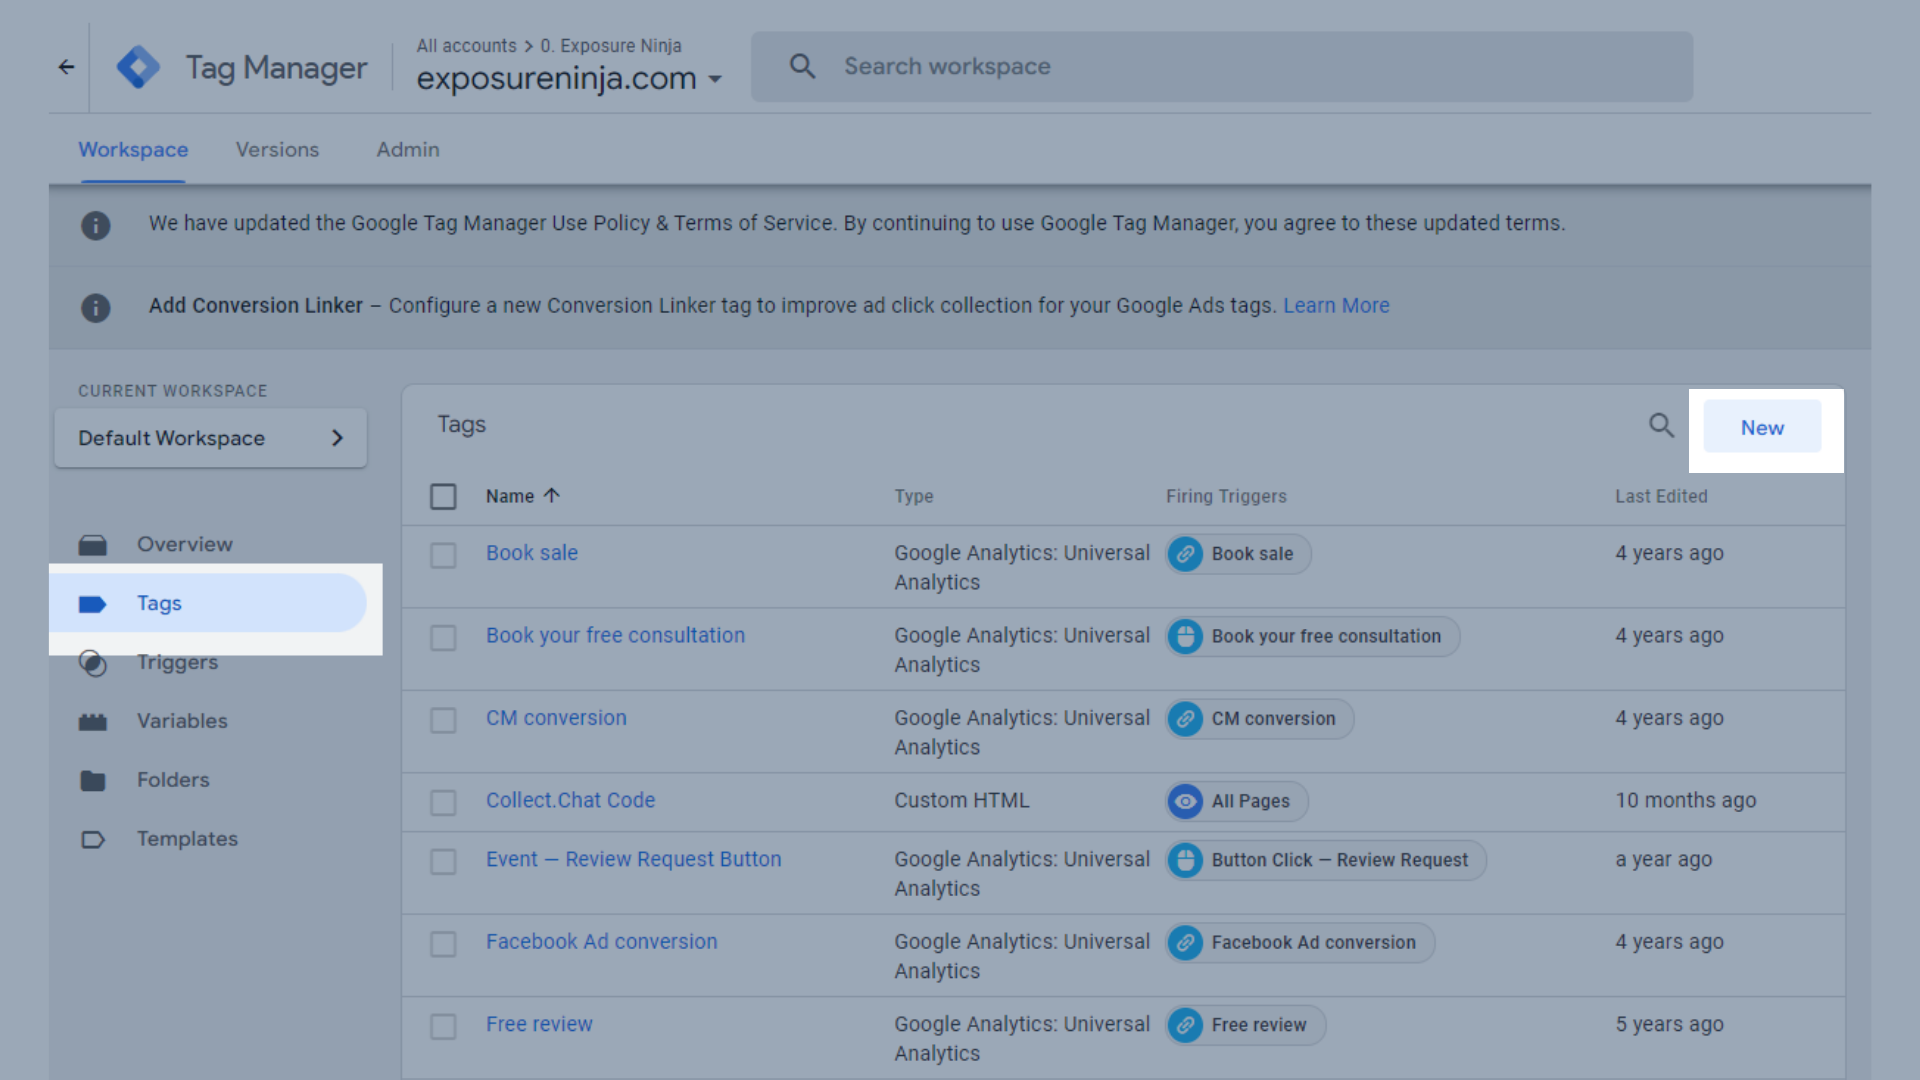This screenshot has width=1920, height=1080.
Task: Click the back arrow icon
Action: 66,67
